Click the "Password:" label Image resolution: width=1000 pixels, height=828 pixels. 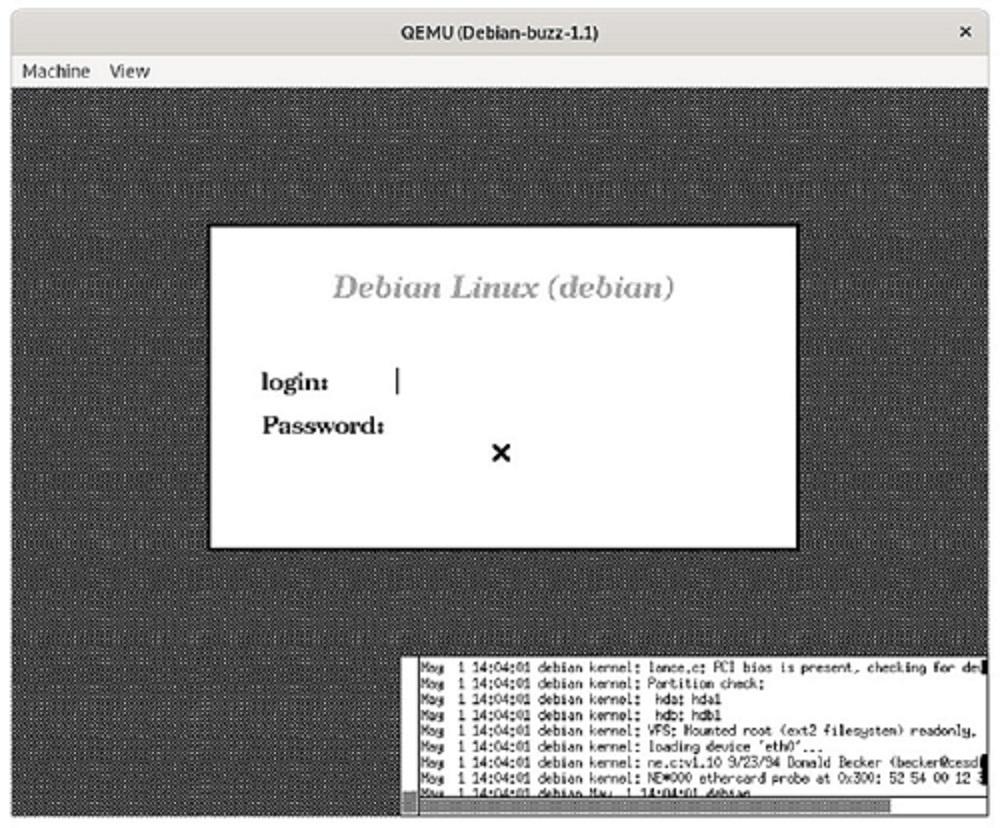[323, 426]
